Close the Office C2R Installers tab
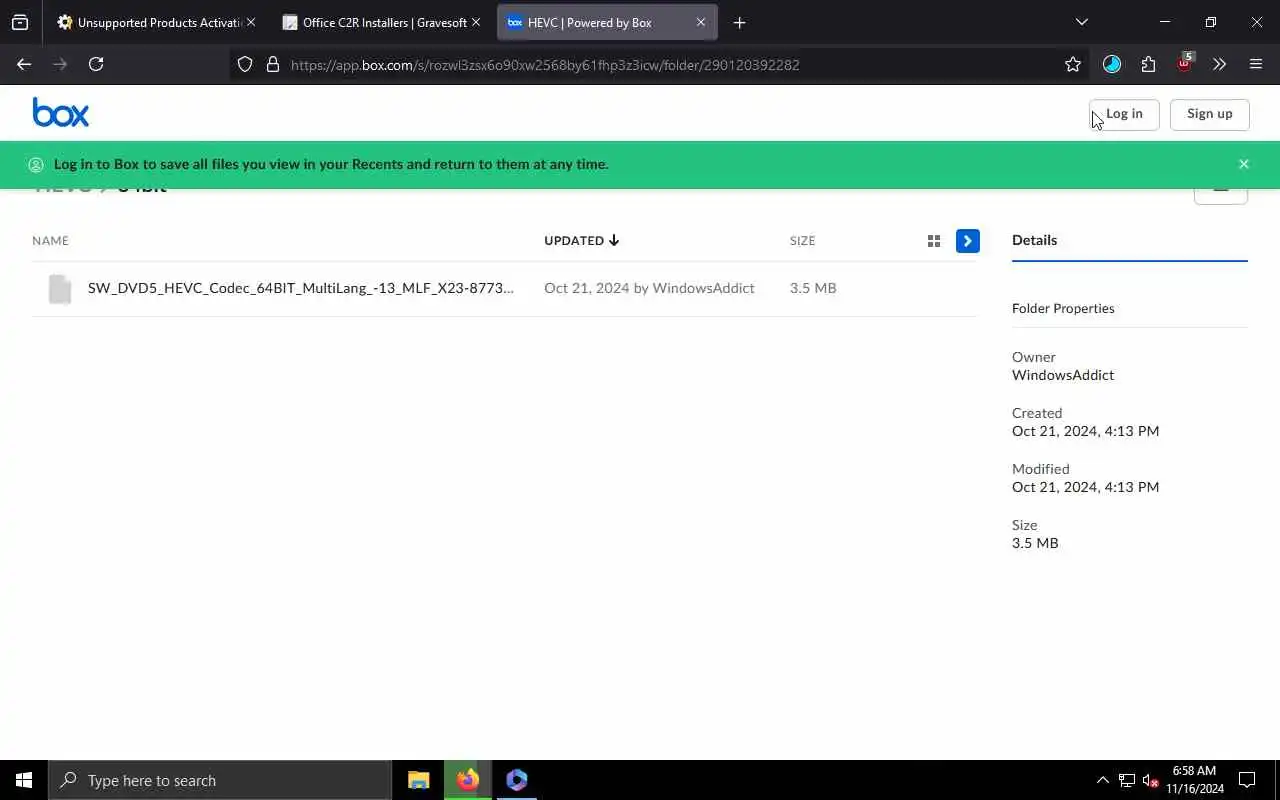The height and width of the screenshot is (800, 1280). coord(475,22)
